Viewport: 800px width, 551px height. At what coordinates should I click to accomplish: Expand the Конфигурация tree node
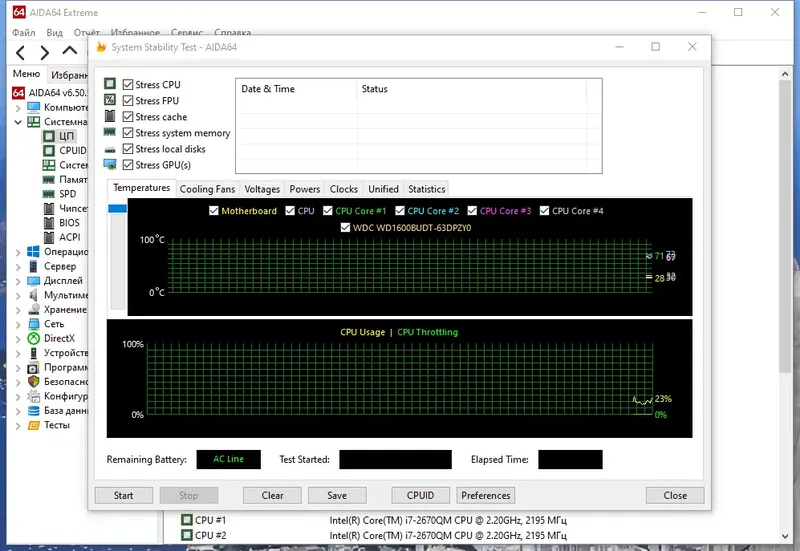point(18,396)
